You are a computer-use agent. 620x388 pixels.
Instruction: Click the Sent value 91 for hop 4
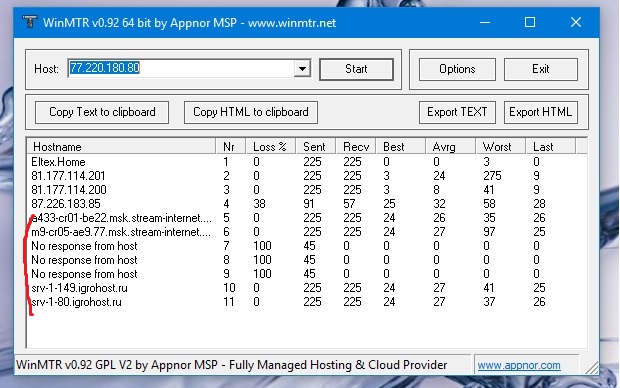(x=309, y=204)
